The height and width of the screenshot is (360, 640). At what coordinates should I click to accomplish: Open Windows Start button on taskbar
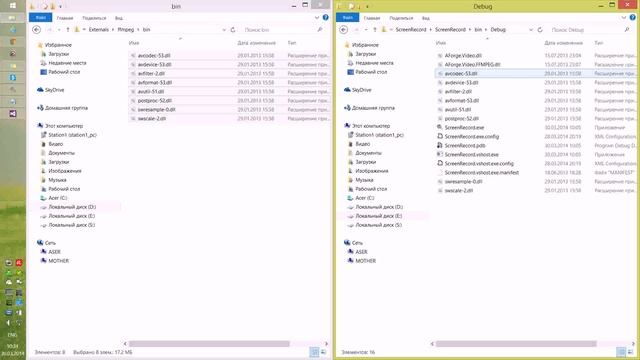13,6
